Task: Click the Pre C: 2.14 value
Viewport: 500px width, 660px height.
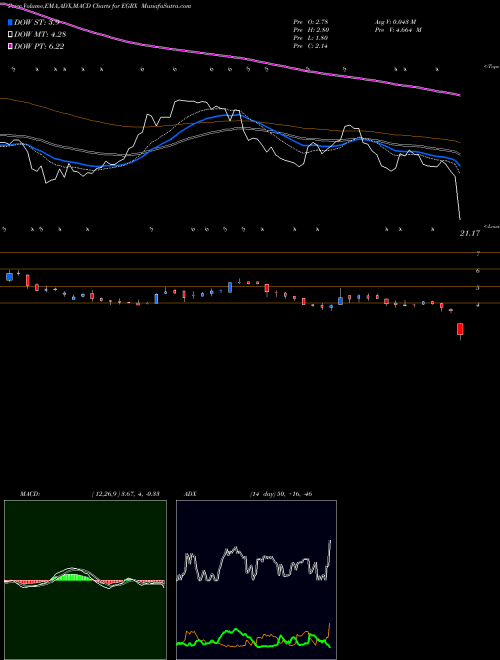Action: [311, 46]
